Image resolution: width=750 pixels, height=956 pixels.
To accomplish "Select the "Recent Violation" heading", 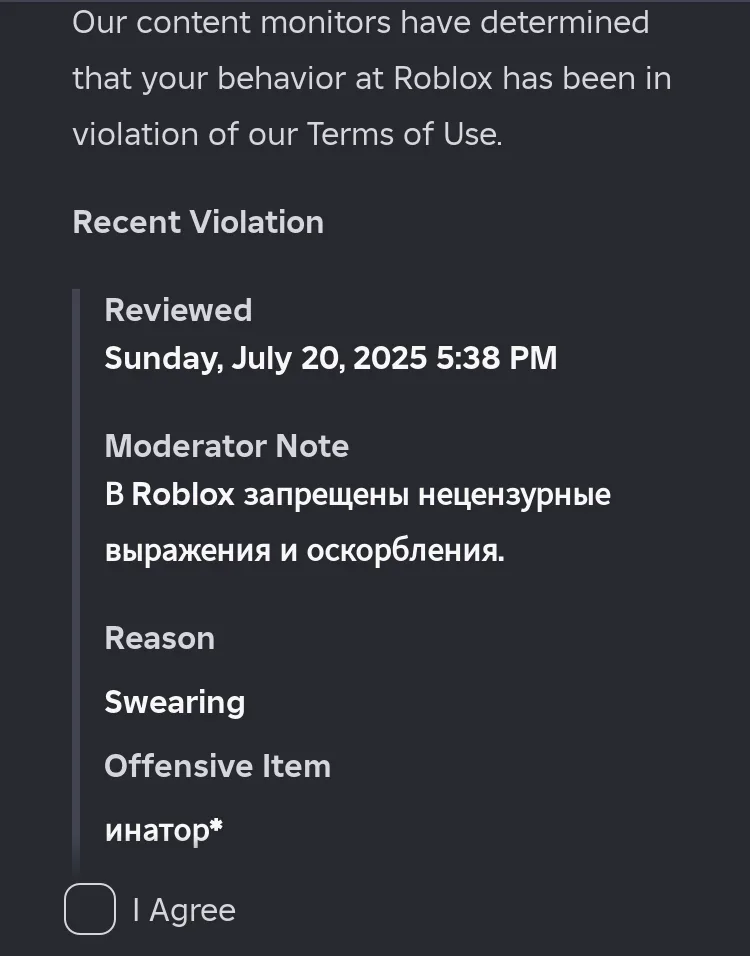I will 198,222.
